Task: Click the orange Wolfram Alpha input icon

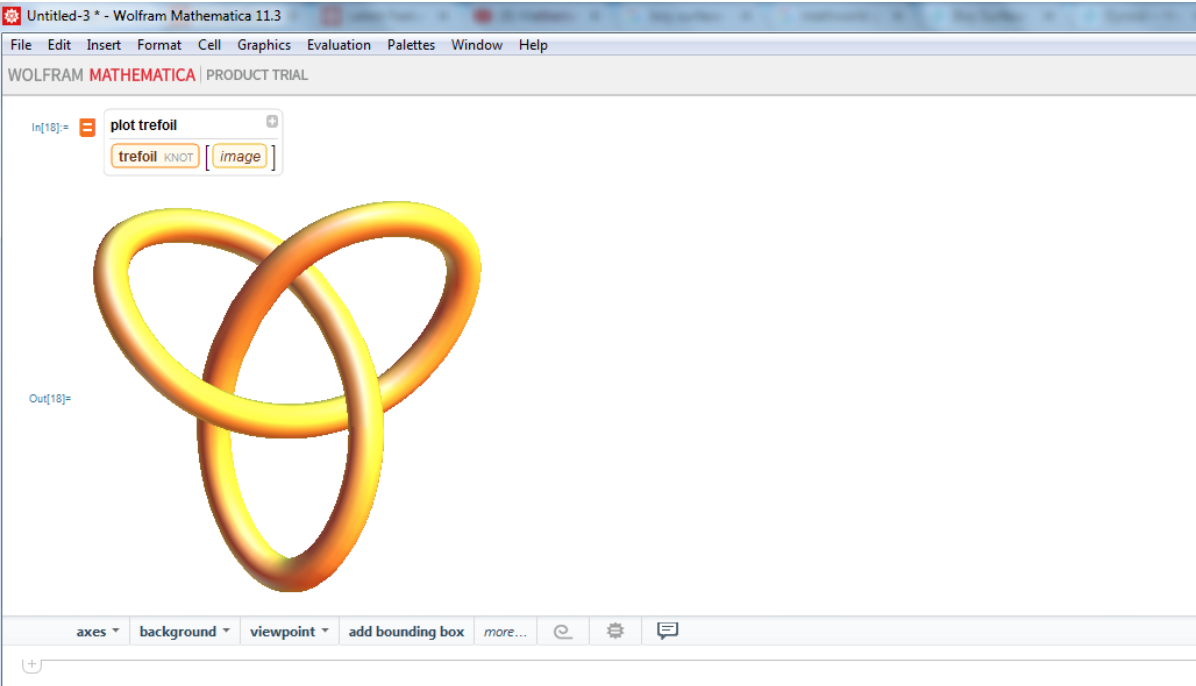Action: click(87, 127)
